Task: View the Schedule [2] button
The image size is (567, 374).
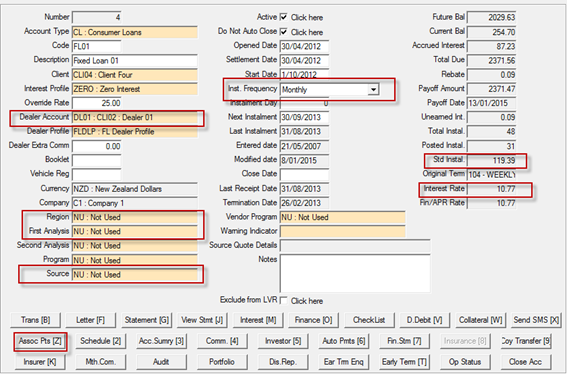Action: point(101,341)
